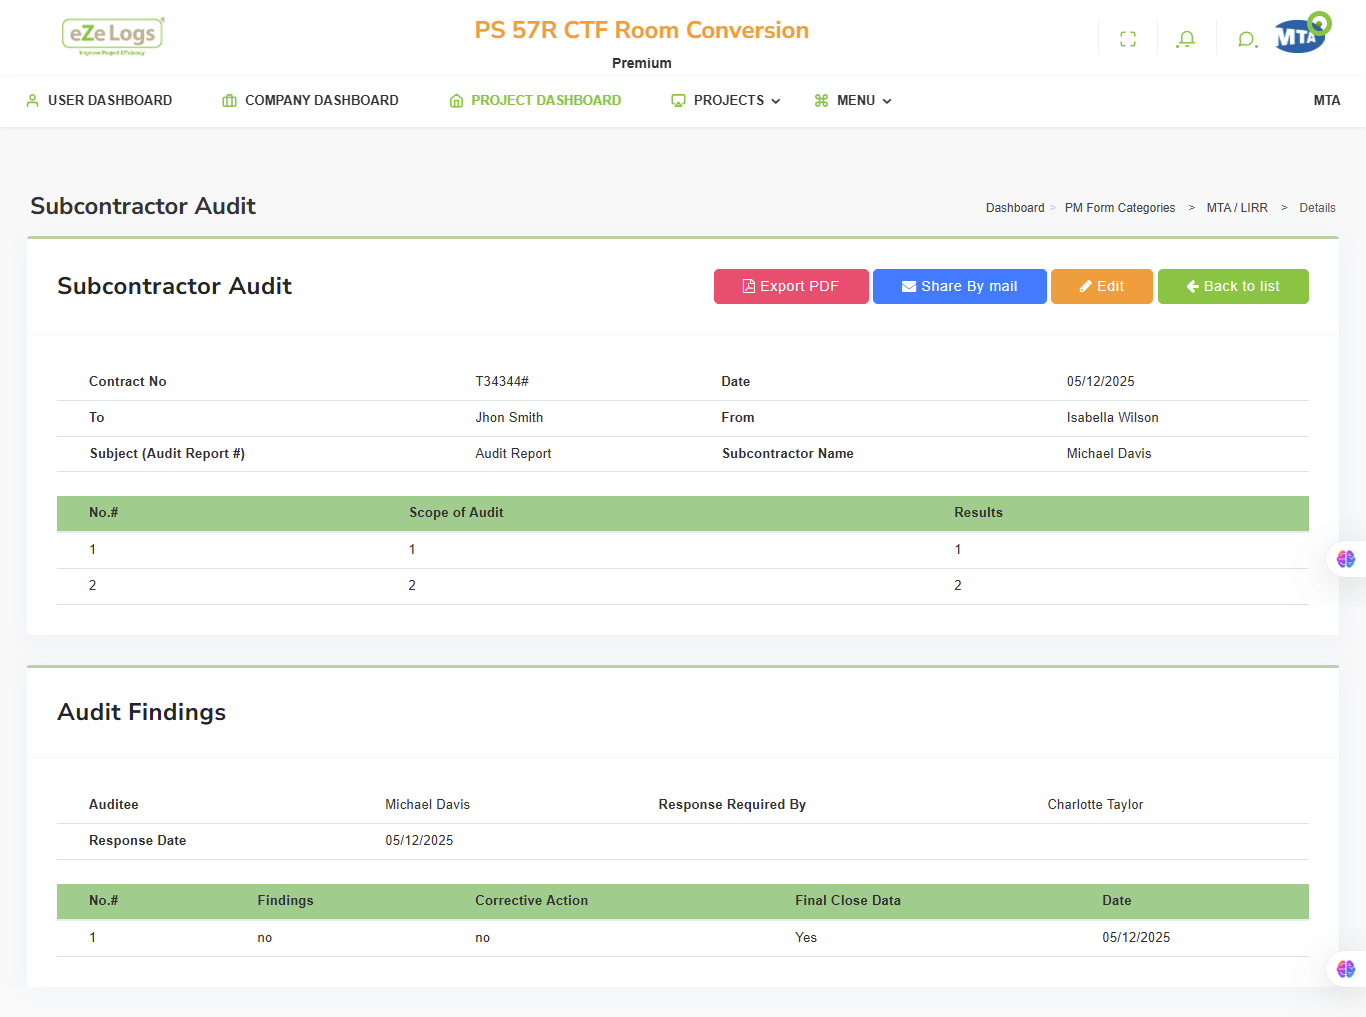Open the MTA profile avatar
Viewport: 1366px width, 1017px height.
[x=1302, y=34]
